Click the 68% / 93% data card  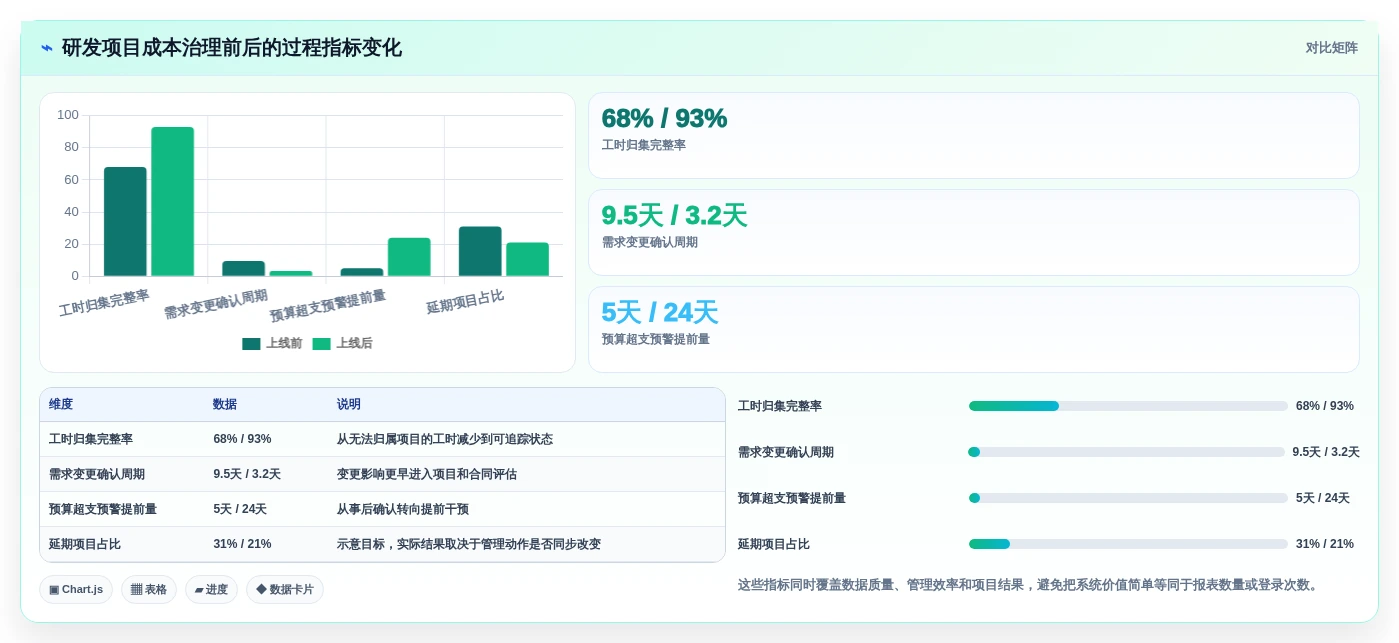pos(974,136)
